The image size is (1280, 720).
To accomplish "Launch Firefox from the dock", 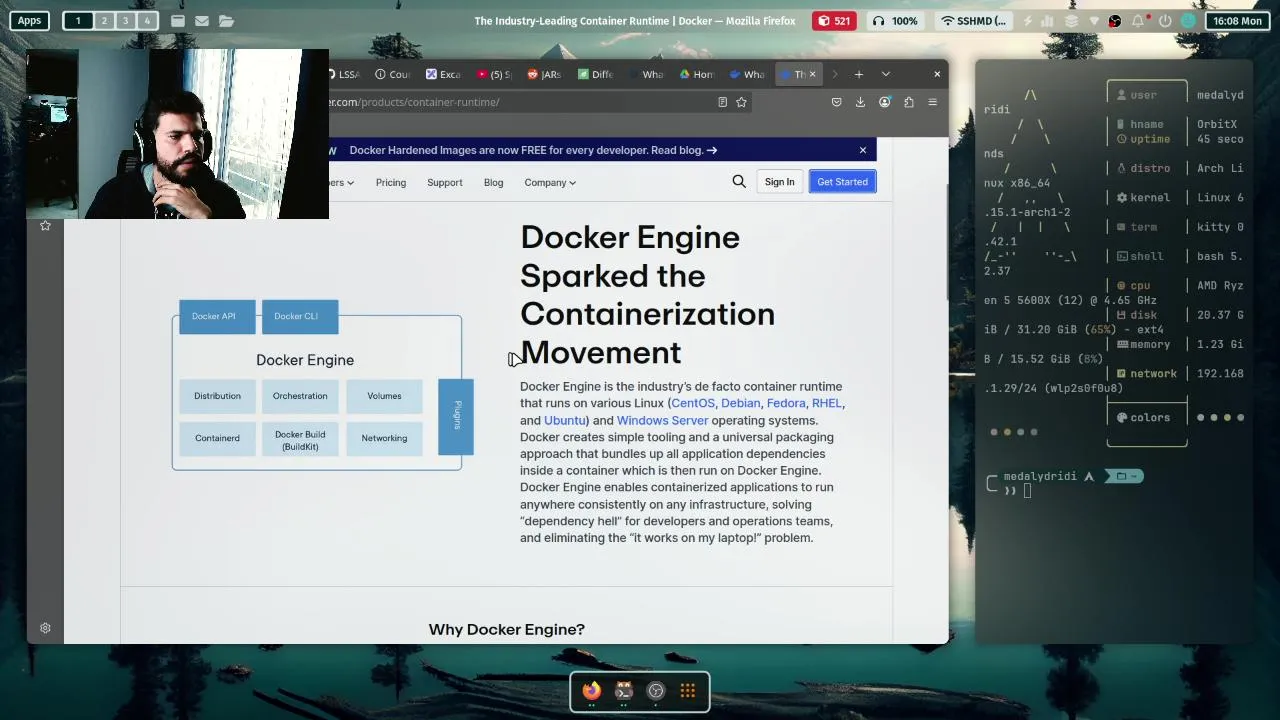I will click(x=592, y=691).
